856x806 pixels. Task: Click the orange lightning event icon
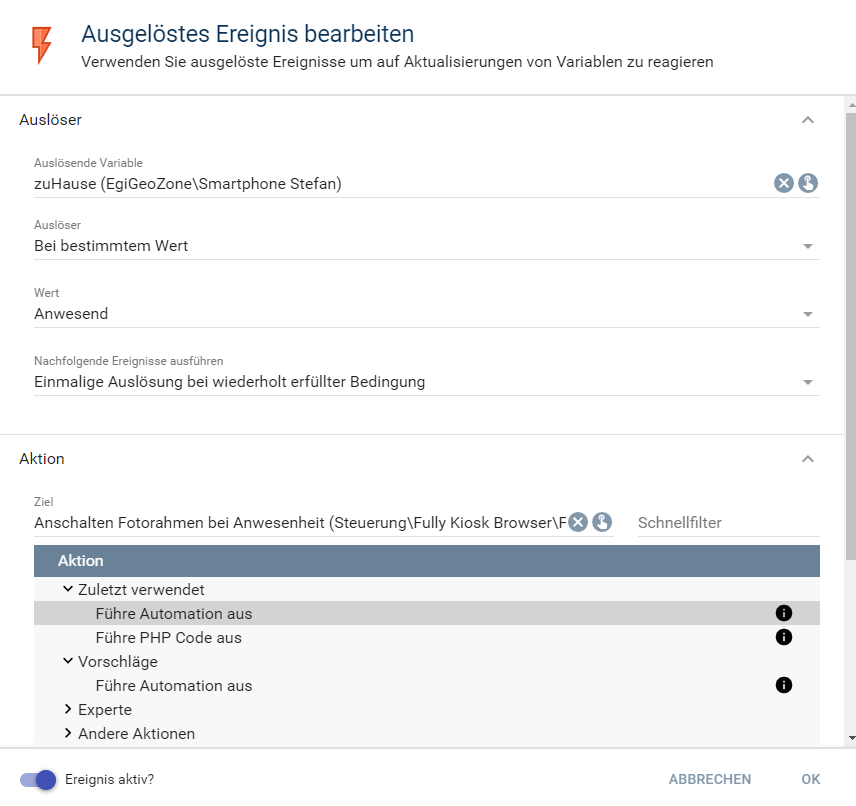pos(42,45)
